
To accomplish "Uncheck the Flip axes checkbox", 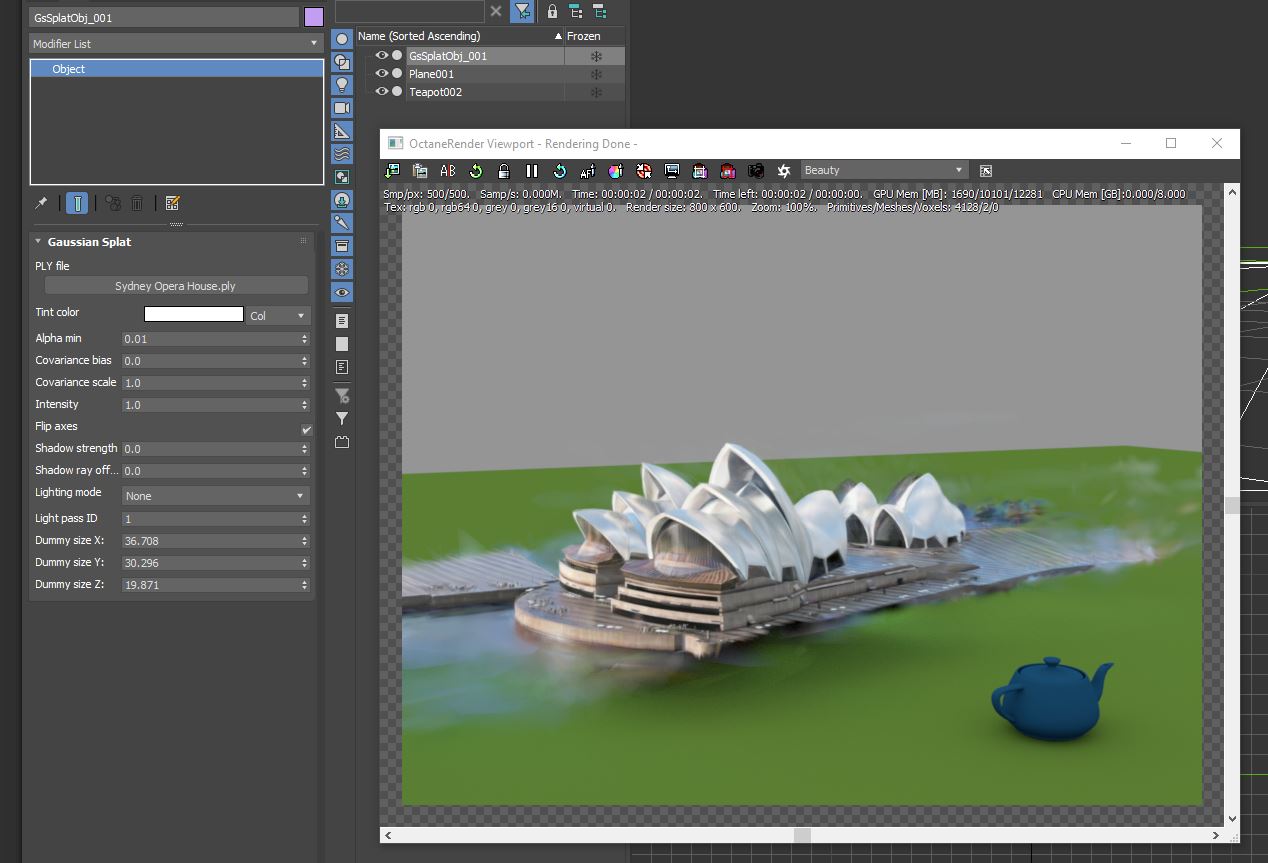I will (x=306, y=429).
